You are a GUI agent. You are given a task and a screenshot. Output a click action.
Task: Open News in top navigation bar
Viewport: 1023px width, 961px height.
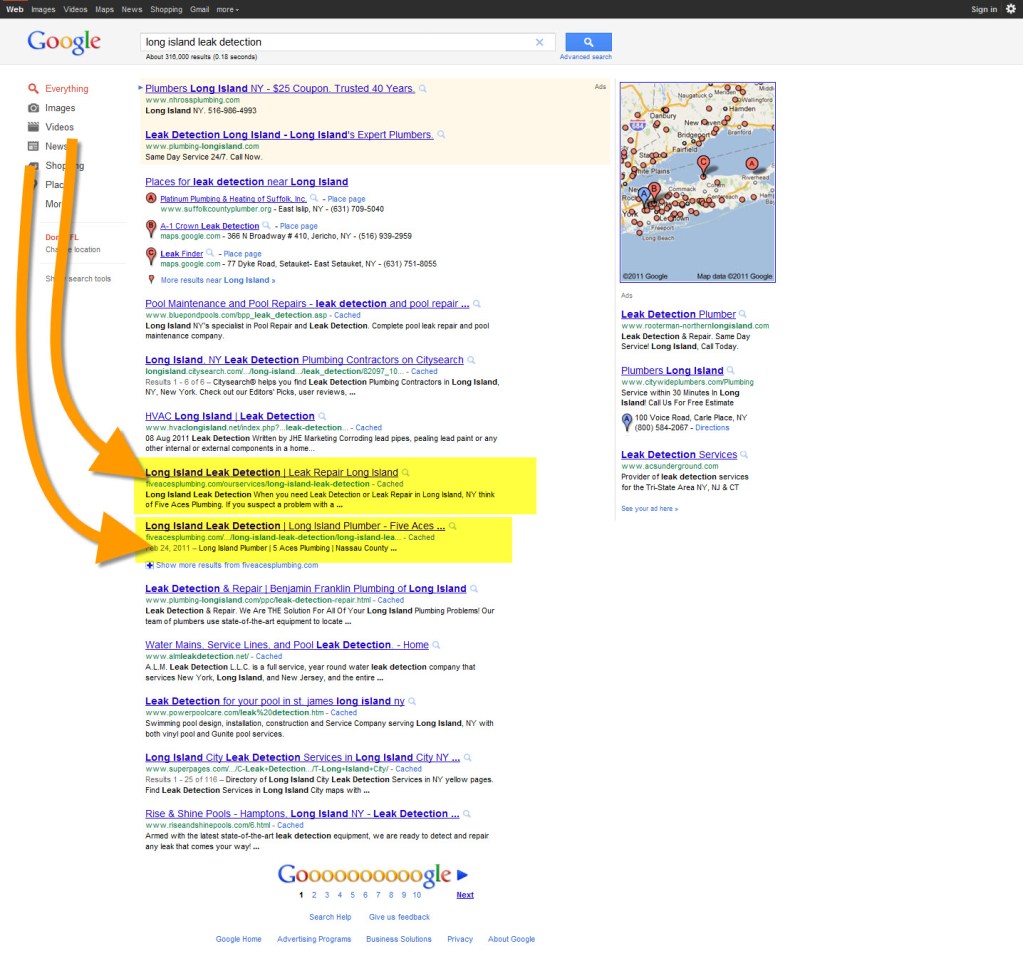point(132,9)
